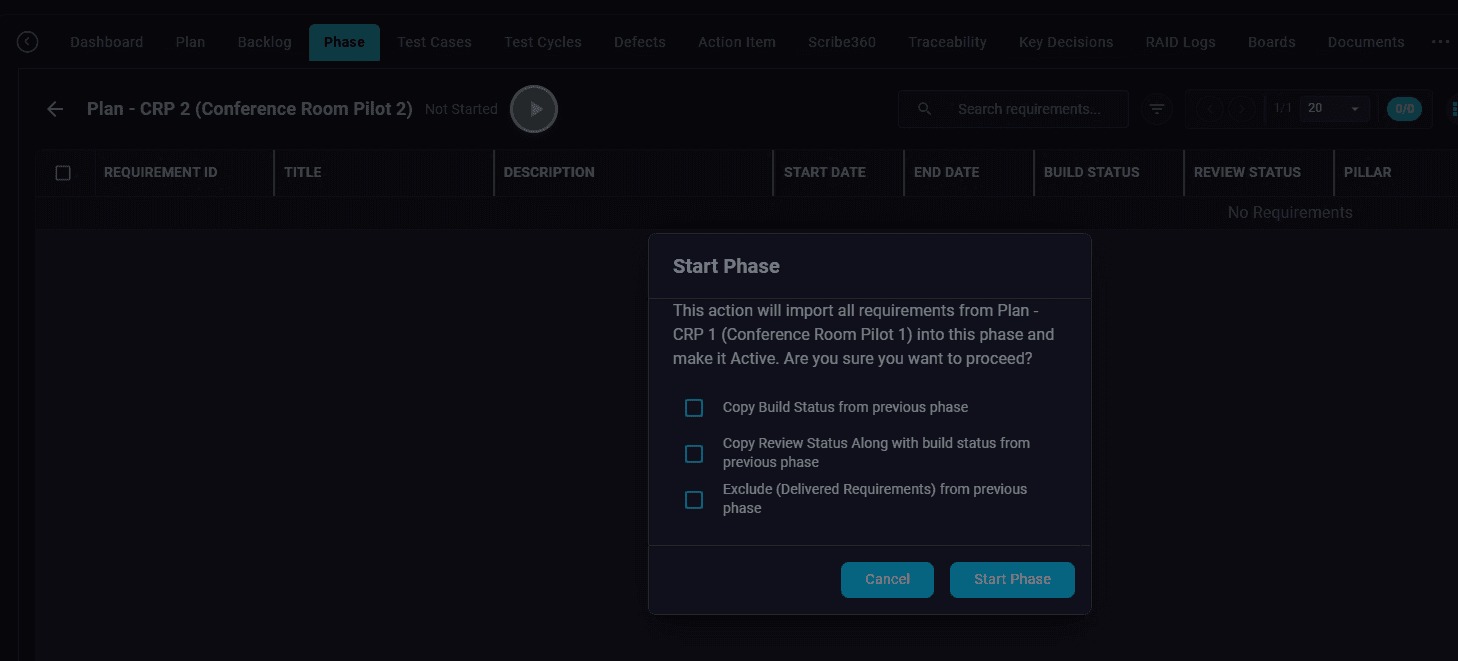The height and width of the screenshot is (661, 1458).
Task: Confirm with the Start Phase button
Action: 1012,580
